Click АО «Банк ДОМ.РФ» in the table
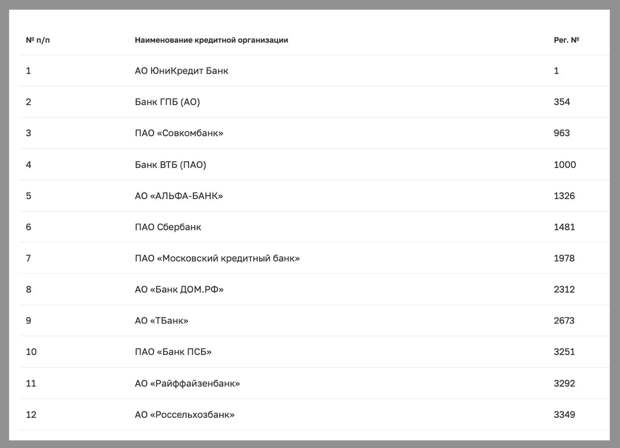The height and width of the screenshot is (448, 620). tap(179, 289)
